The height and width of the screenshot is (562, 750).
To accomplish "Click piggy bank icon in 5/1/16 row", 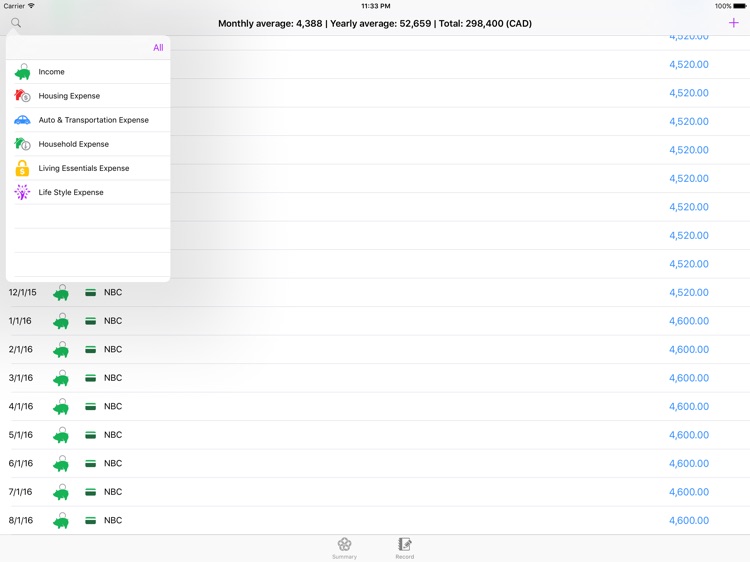I will coord(61,435).
